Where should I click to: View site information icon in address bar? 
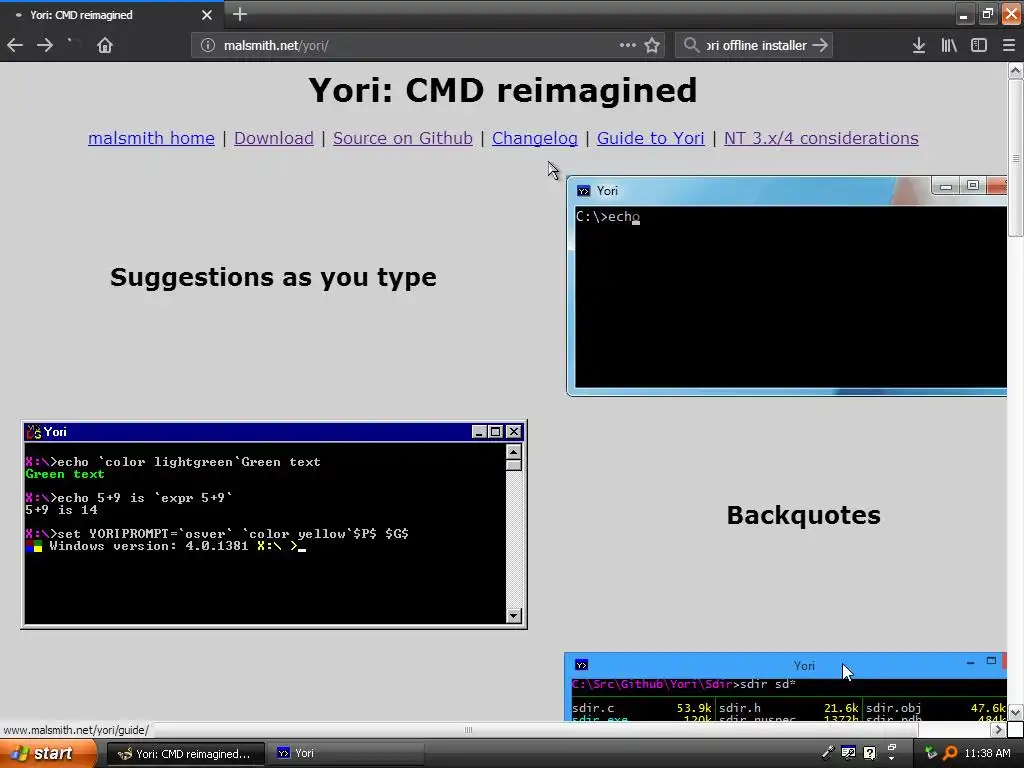pos(208,45)
